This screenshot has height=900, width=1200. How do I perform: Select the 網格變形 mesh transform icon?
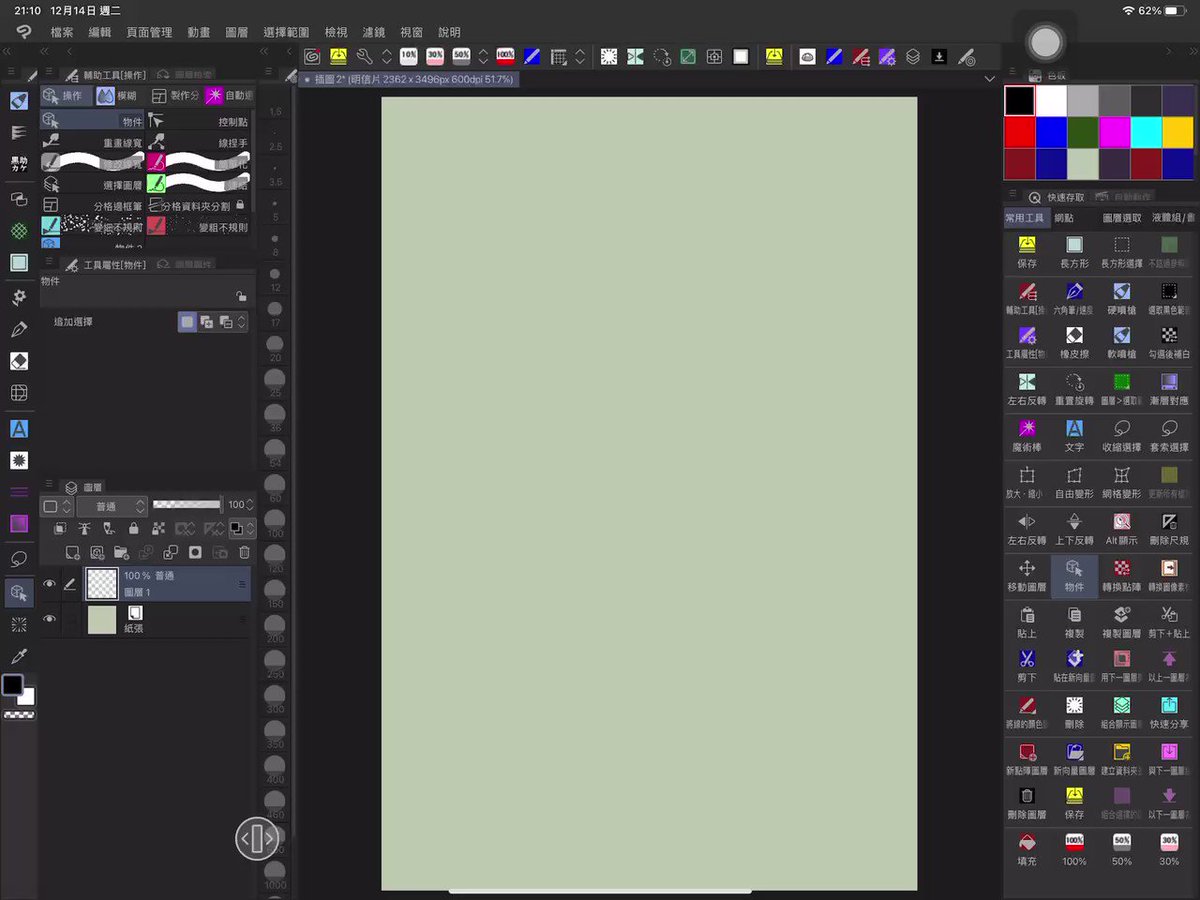(x=1122, y=475)
